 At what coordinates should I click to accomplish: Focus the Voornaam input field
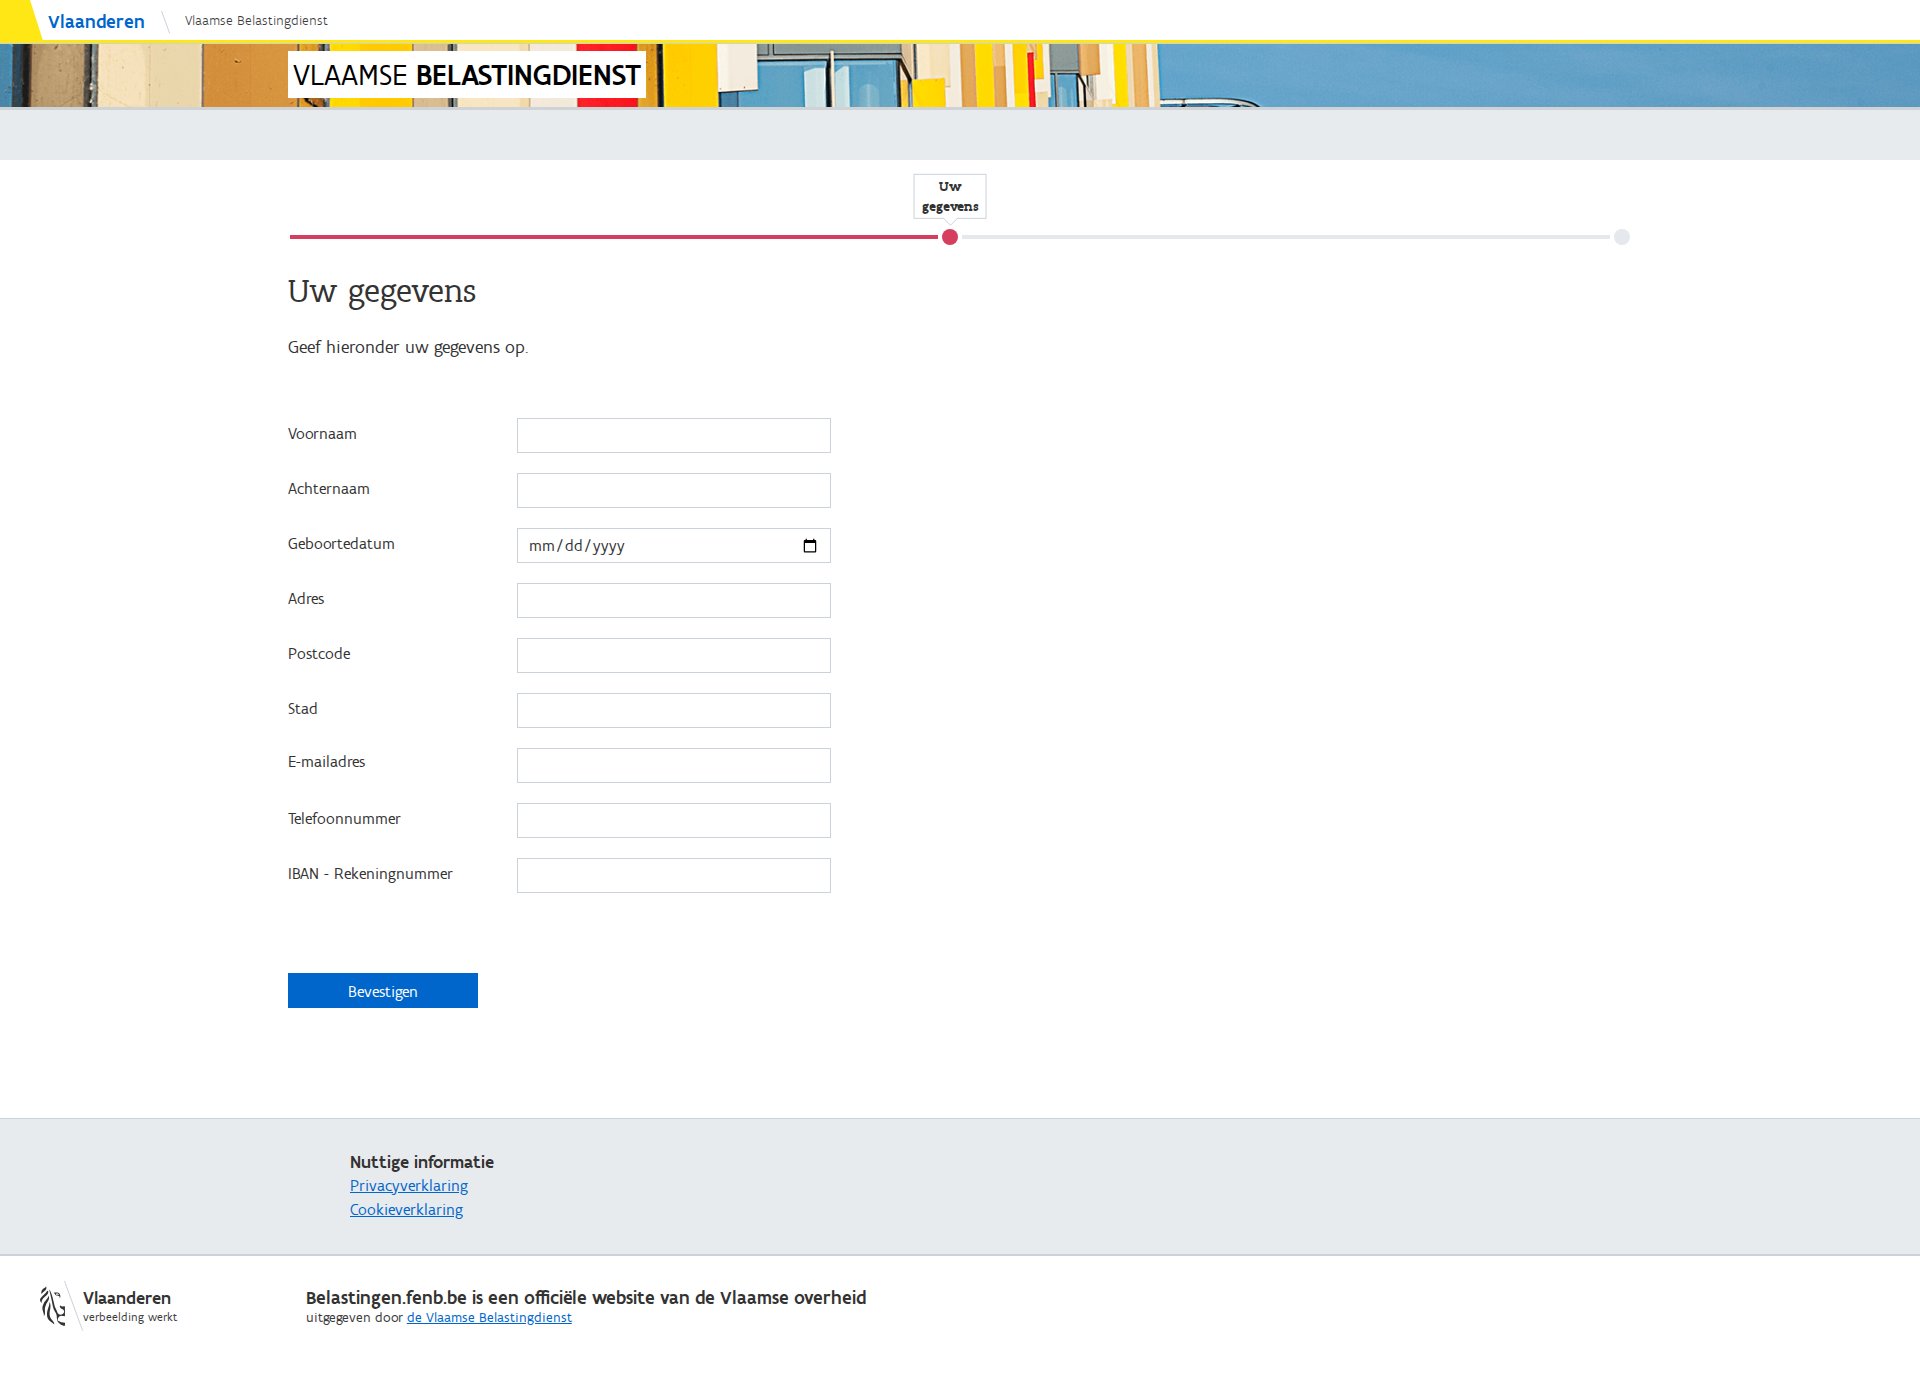tap(673, 436)
